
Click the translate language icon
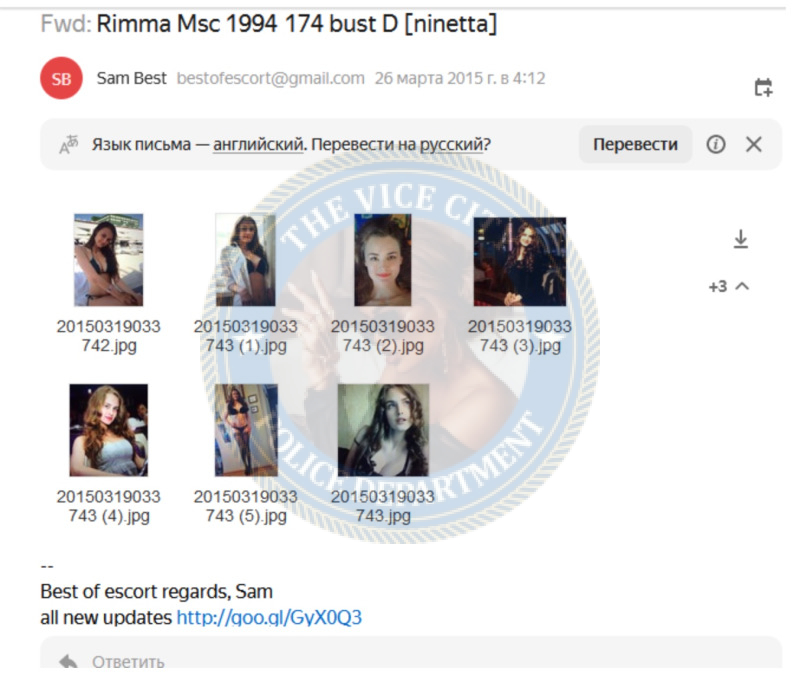[x=68, y=144]
